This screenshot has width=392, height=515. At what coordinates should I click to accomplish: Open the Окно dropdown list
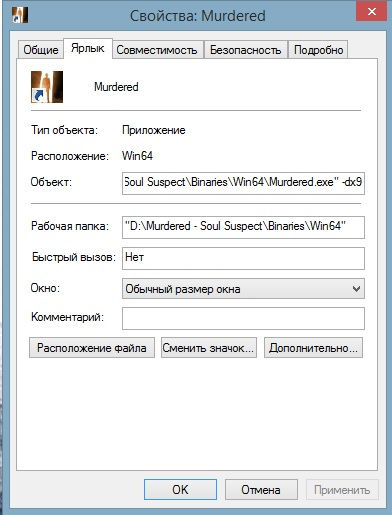coord(243,289)
